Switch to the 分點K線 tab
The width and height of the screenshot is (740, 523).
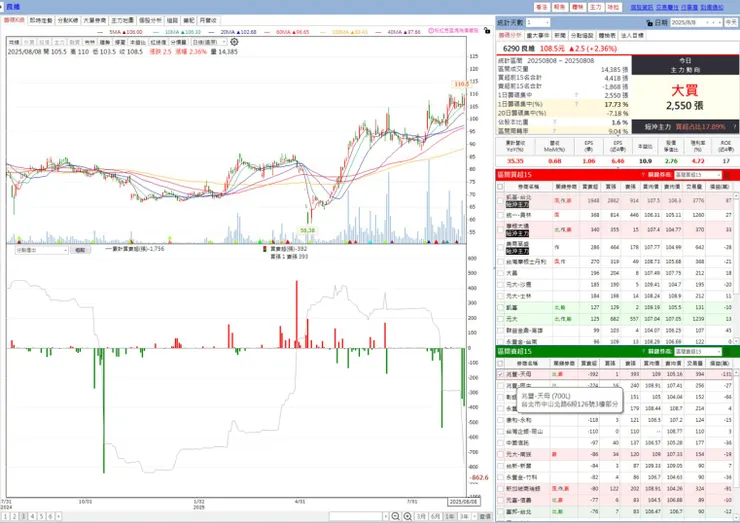(68, 20)
